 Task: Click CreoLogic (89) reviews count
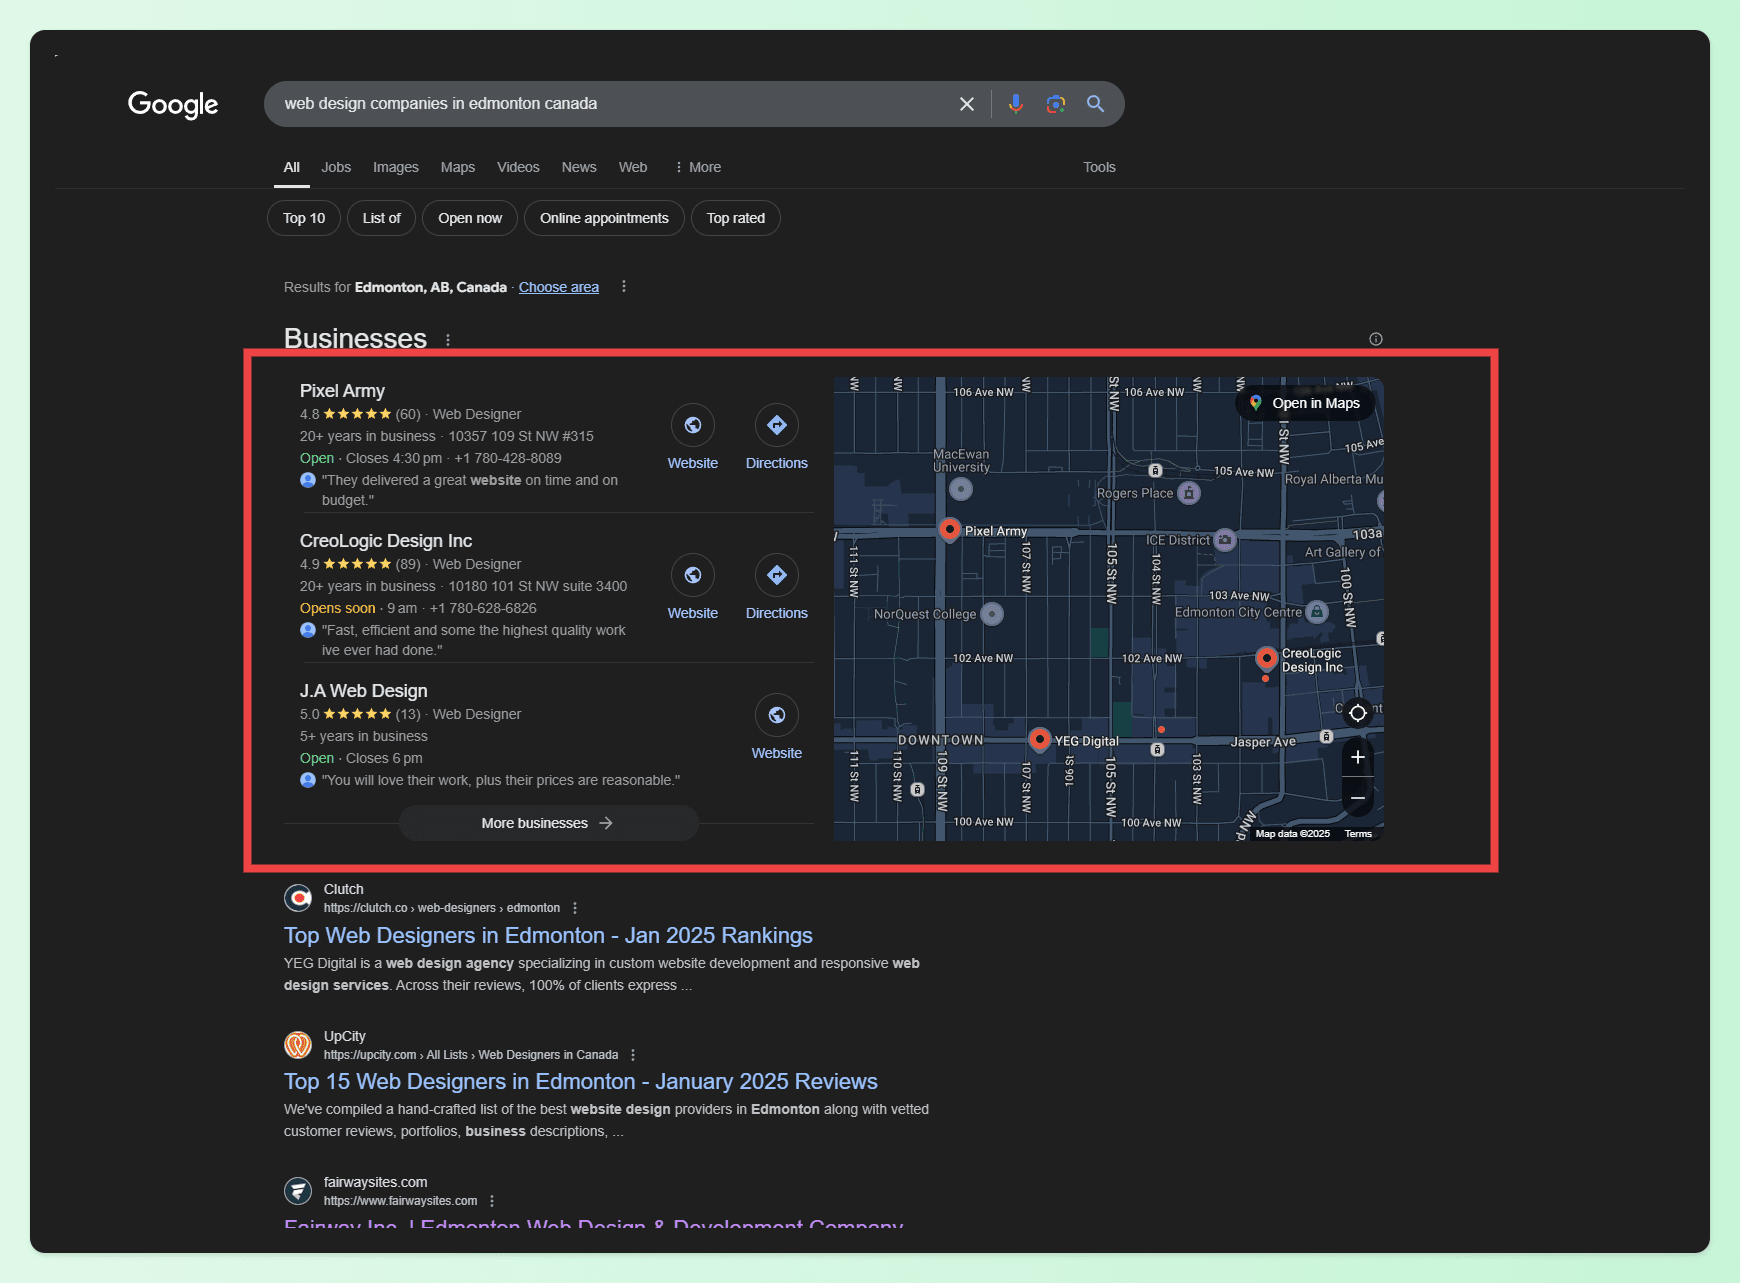pos(408,564)
